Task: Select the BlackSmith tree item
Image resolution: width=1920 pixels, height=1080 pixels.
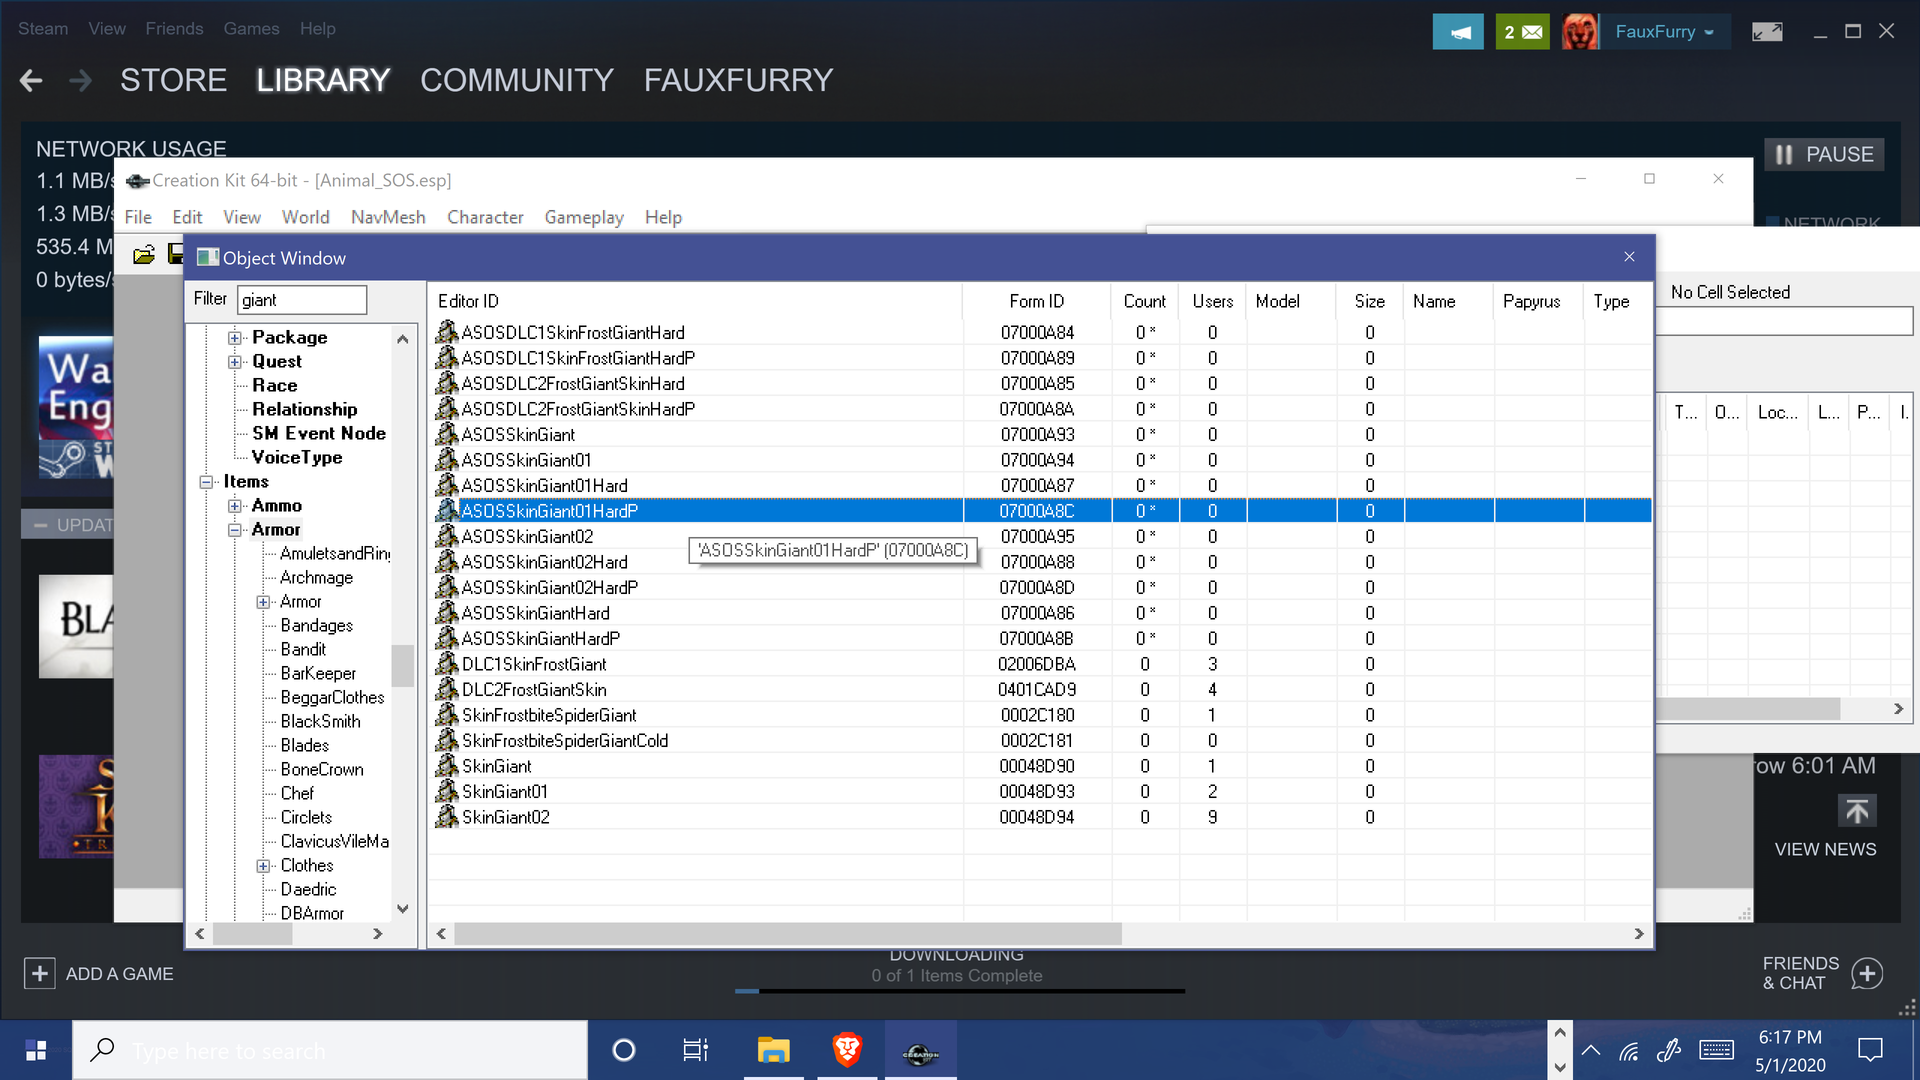Action: pos(320,721)
